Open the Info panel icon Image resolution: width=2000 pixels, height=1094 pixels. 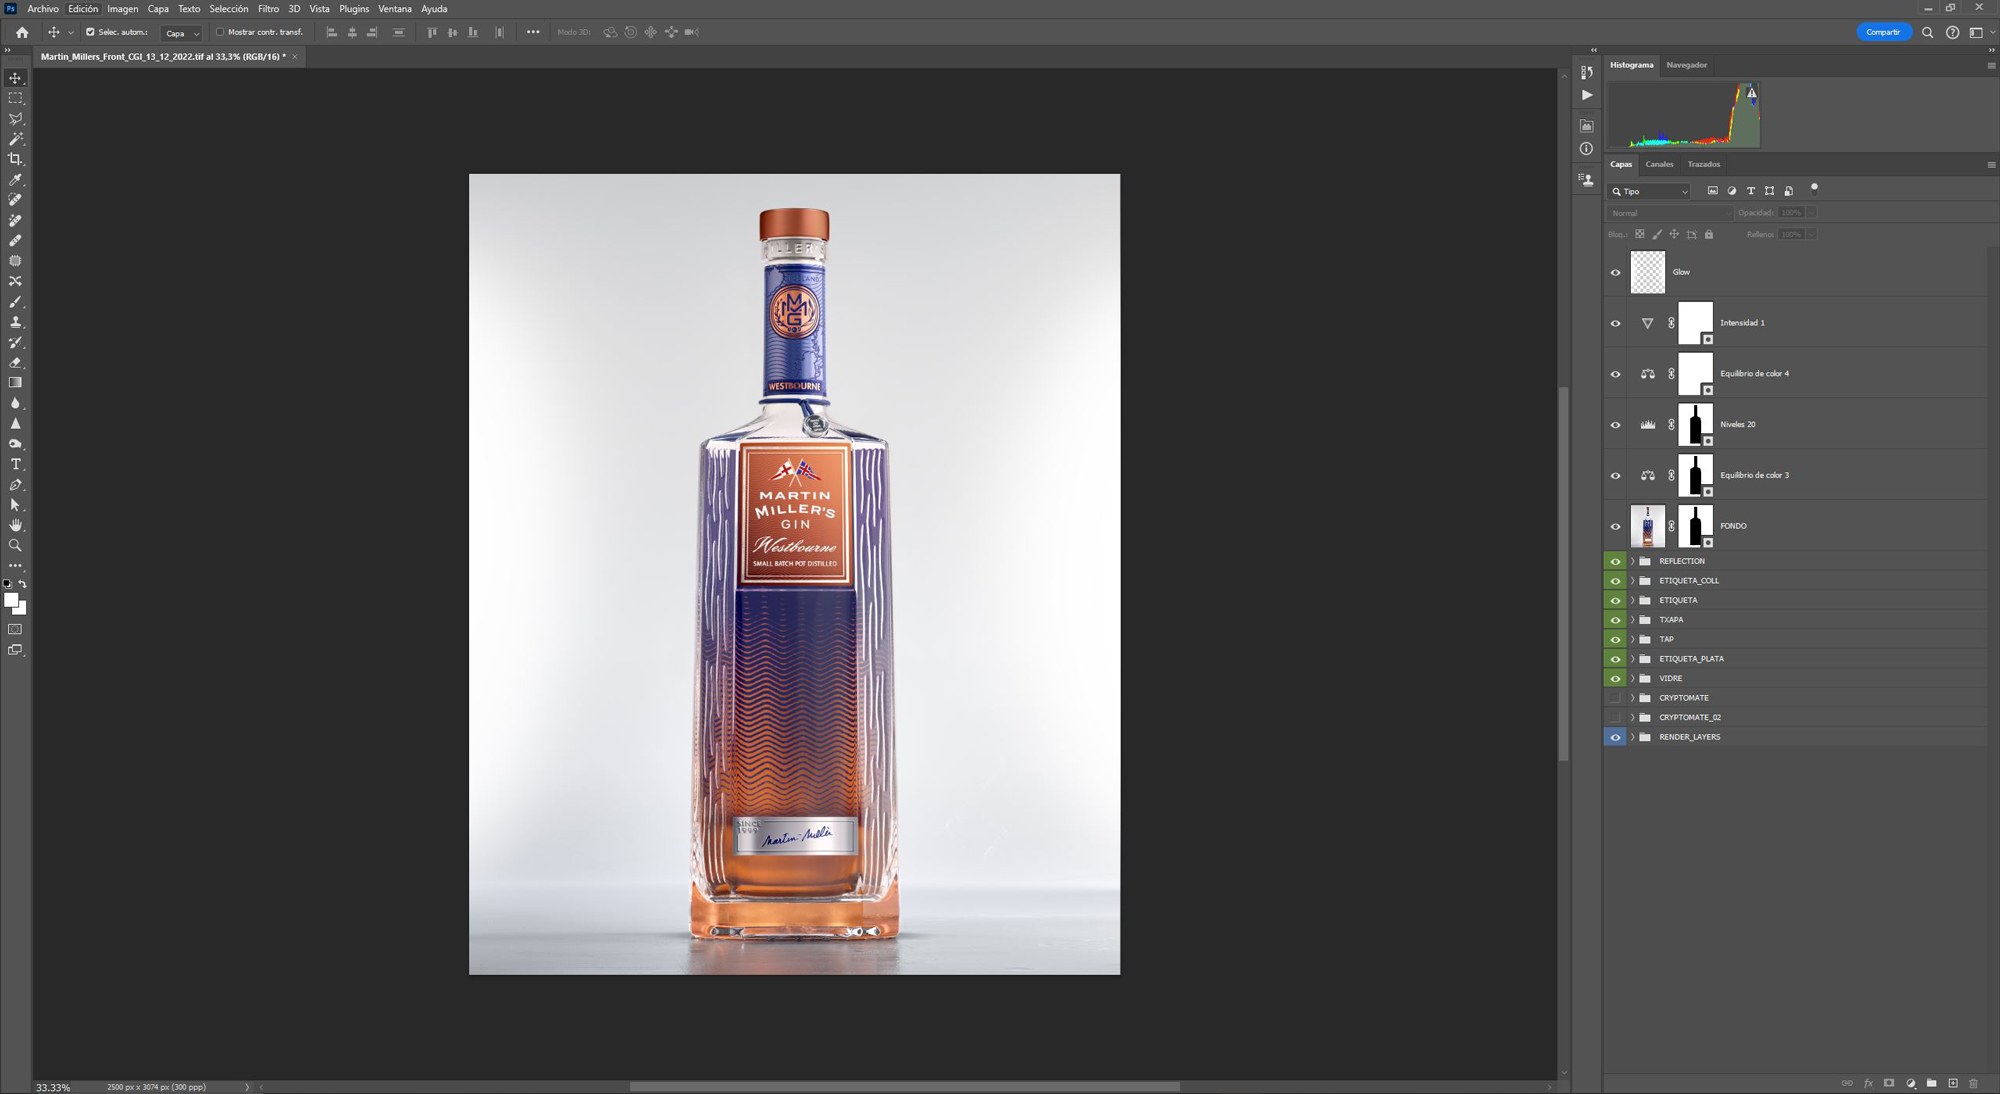tap(1587, 149)
